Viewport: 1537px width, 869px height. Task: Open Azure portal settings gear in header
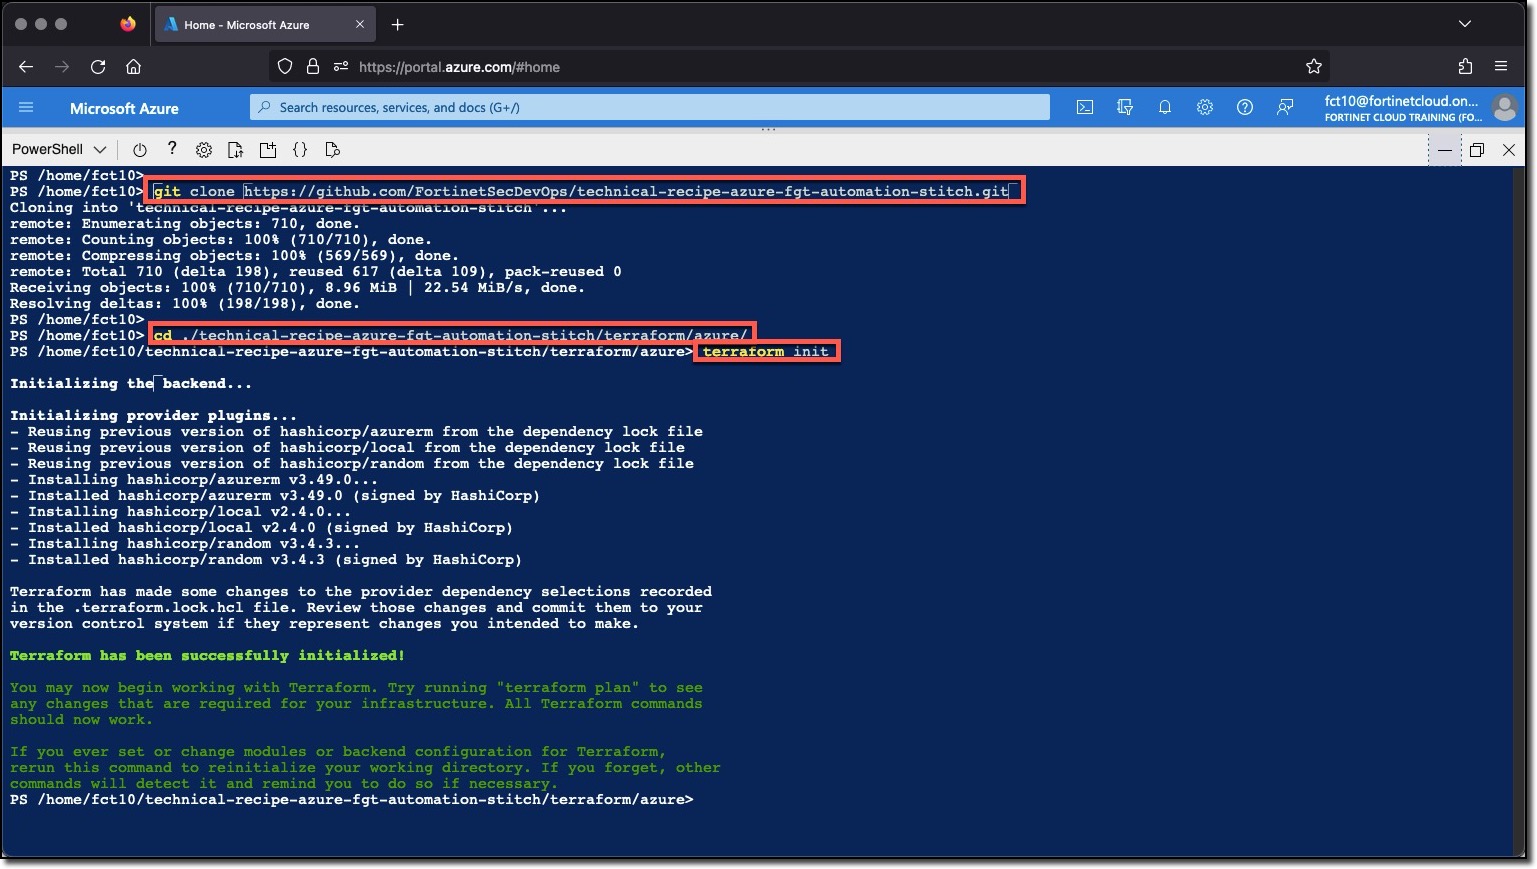(x=1205, y=107)
